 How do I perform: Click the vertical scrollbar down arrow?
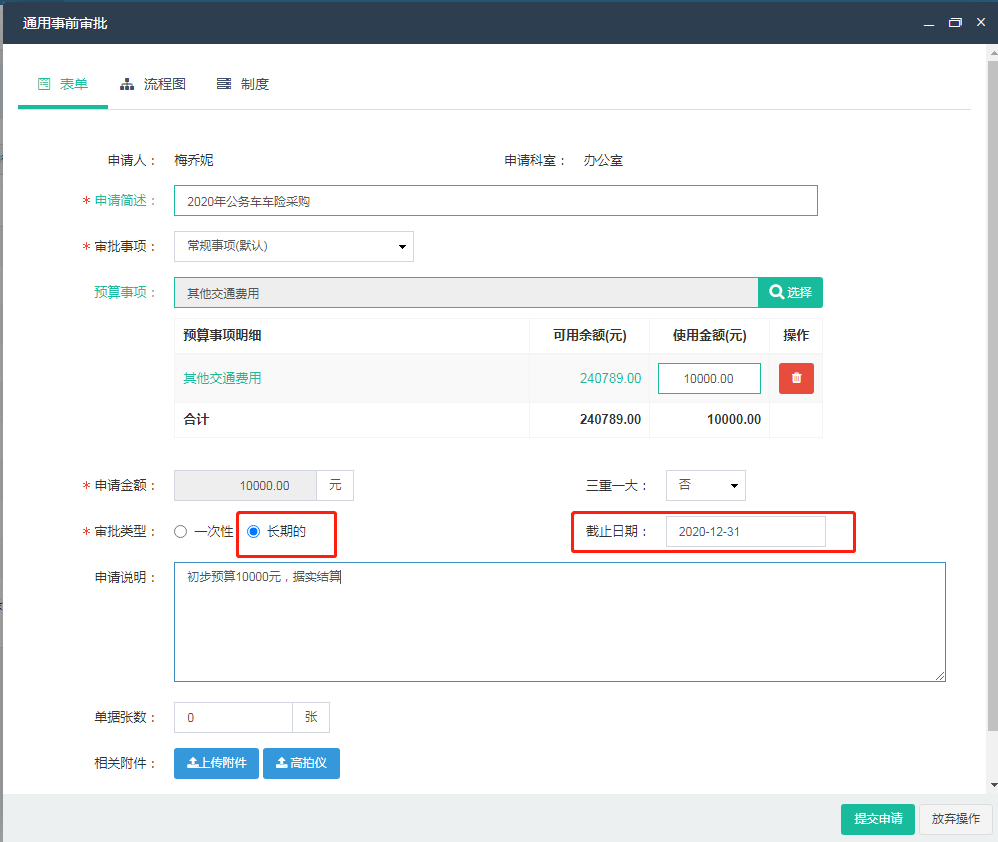993,785
